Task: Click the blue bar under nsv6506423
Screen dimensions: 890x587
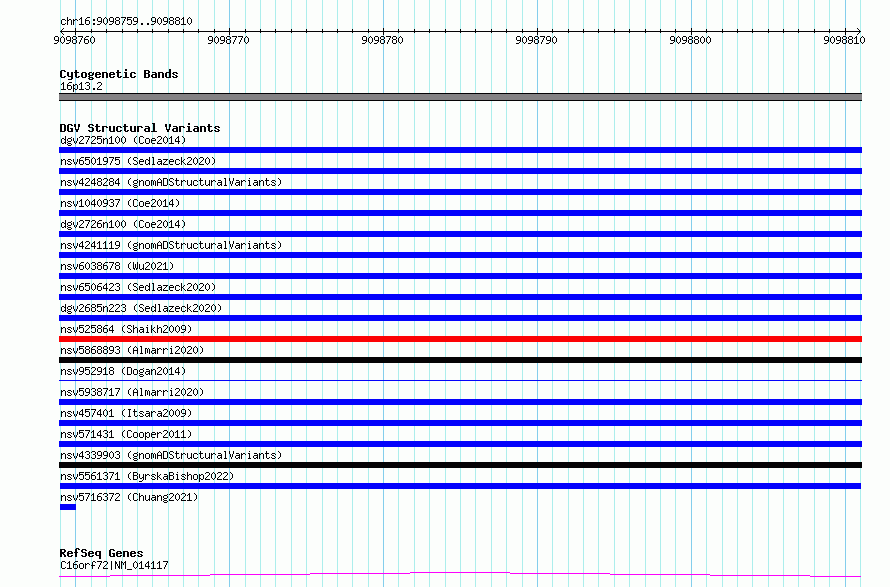Action: 460,297
